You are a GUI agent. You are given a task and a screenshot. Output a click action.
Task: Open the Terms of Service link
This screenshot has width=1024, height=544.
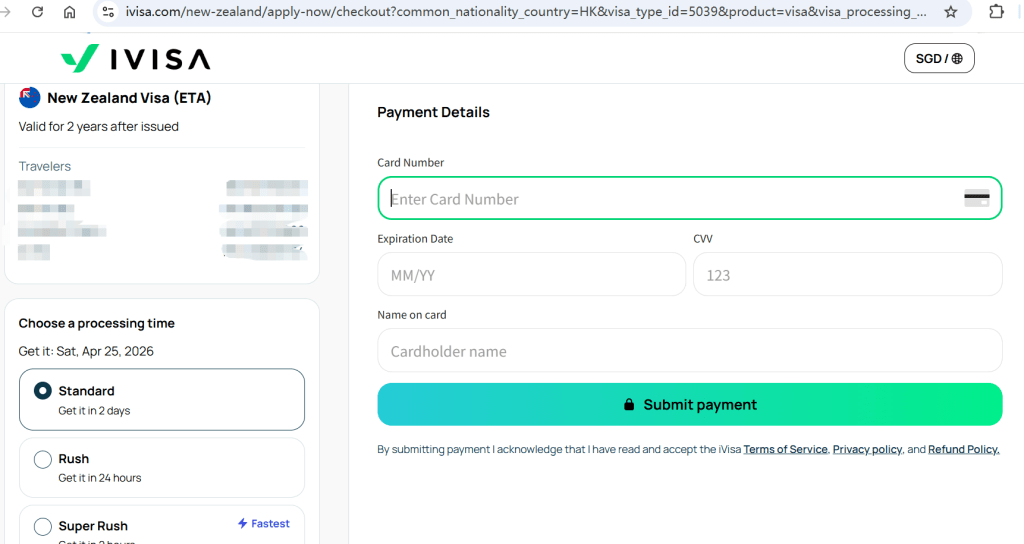coord(785,450)
